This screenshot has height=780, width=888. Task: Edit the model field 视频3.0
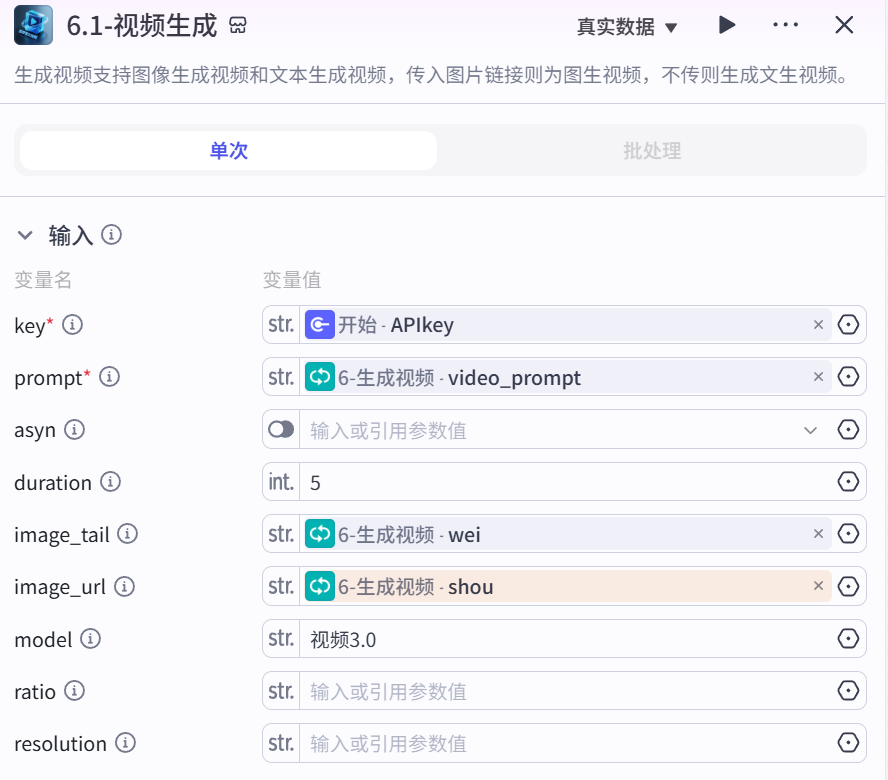pos(566,640)
